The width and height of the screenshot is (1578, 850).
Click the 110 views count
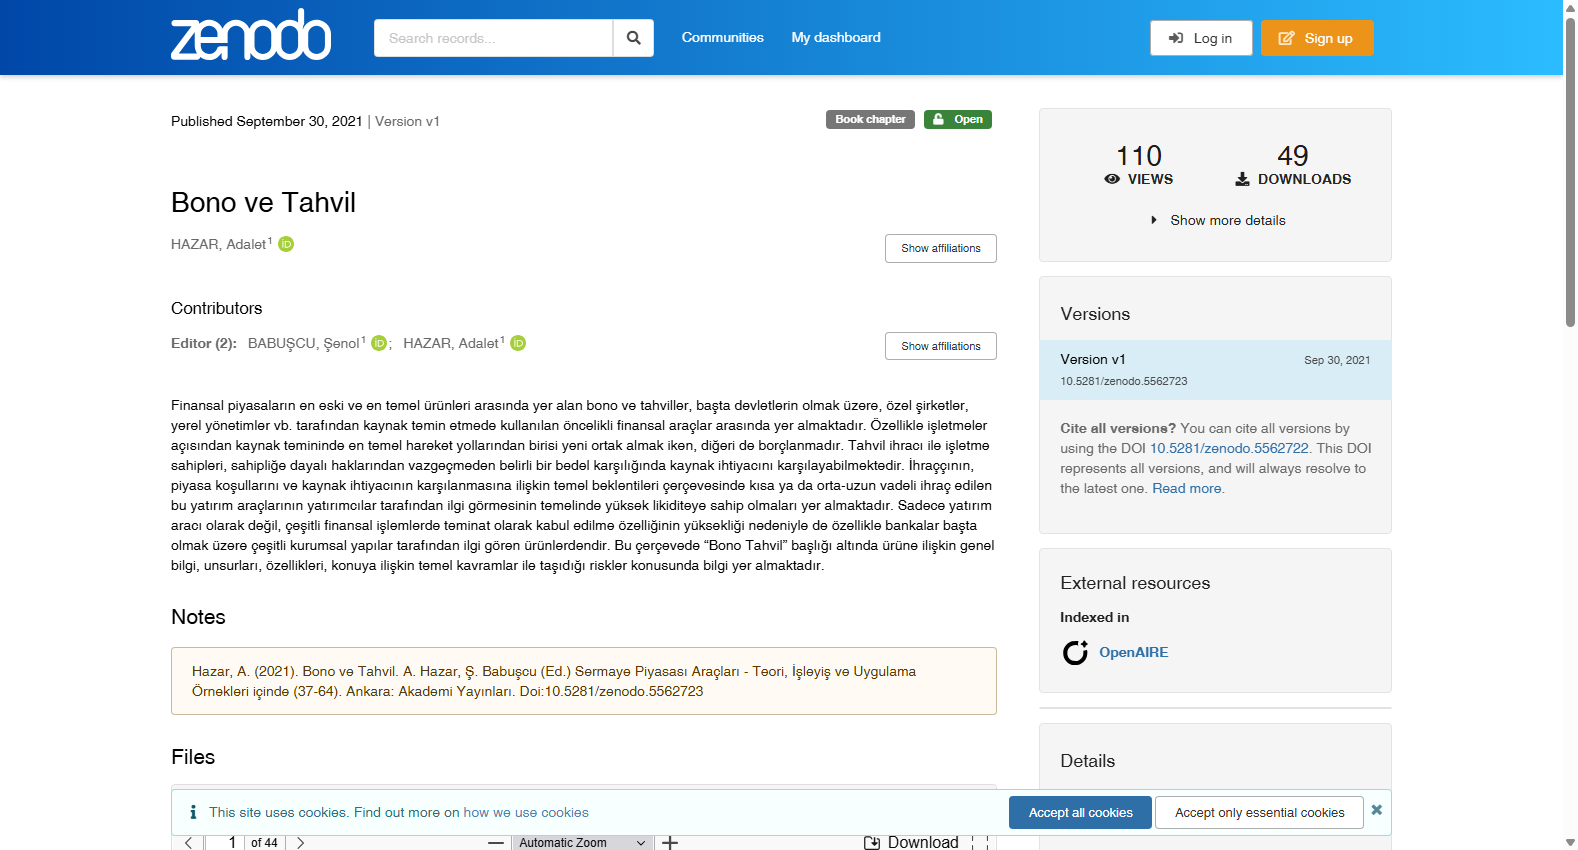tap(1139, 156)
